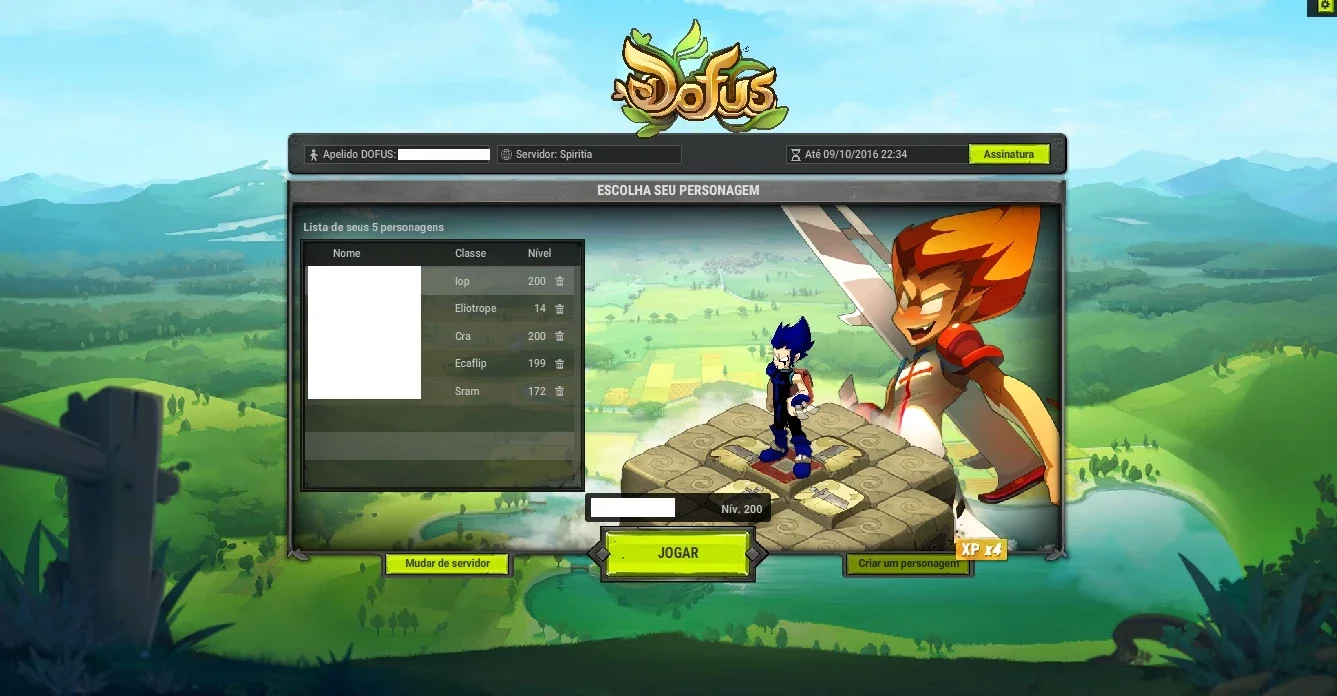The image size is (1337, 696).
Task: Select the Eliotrope level 14 row
Action: (x=440, y=309)
